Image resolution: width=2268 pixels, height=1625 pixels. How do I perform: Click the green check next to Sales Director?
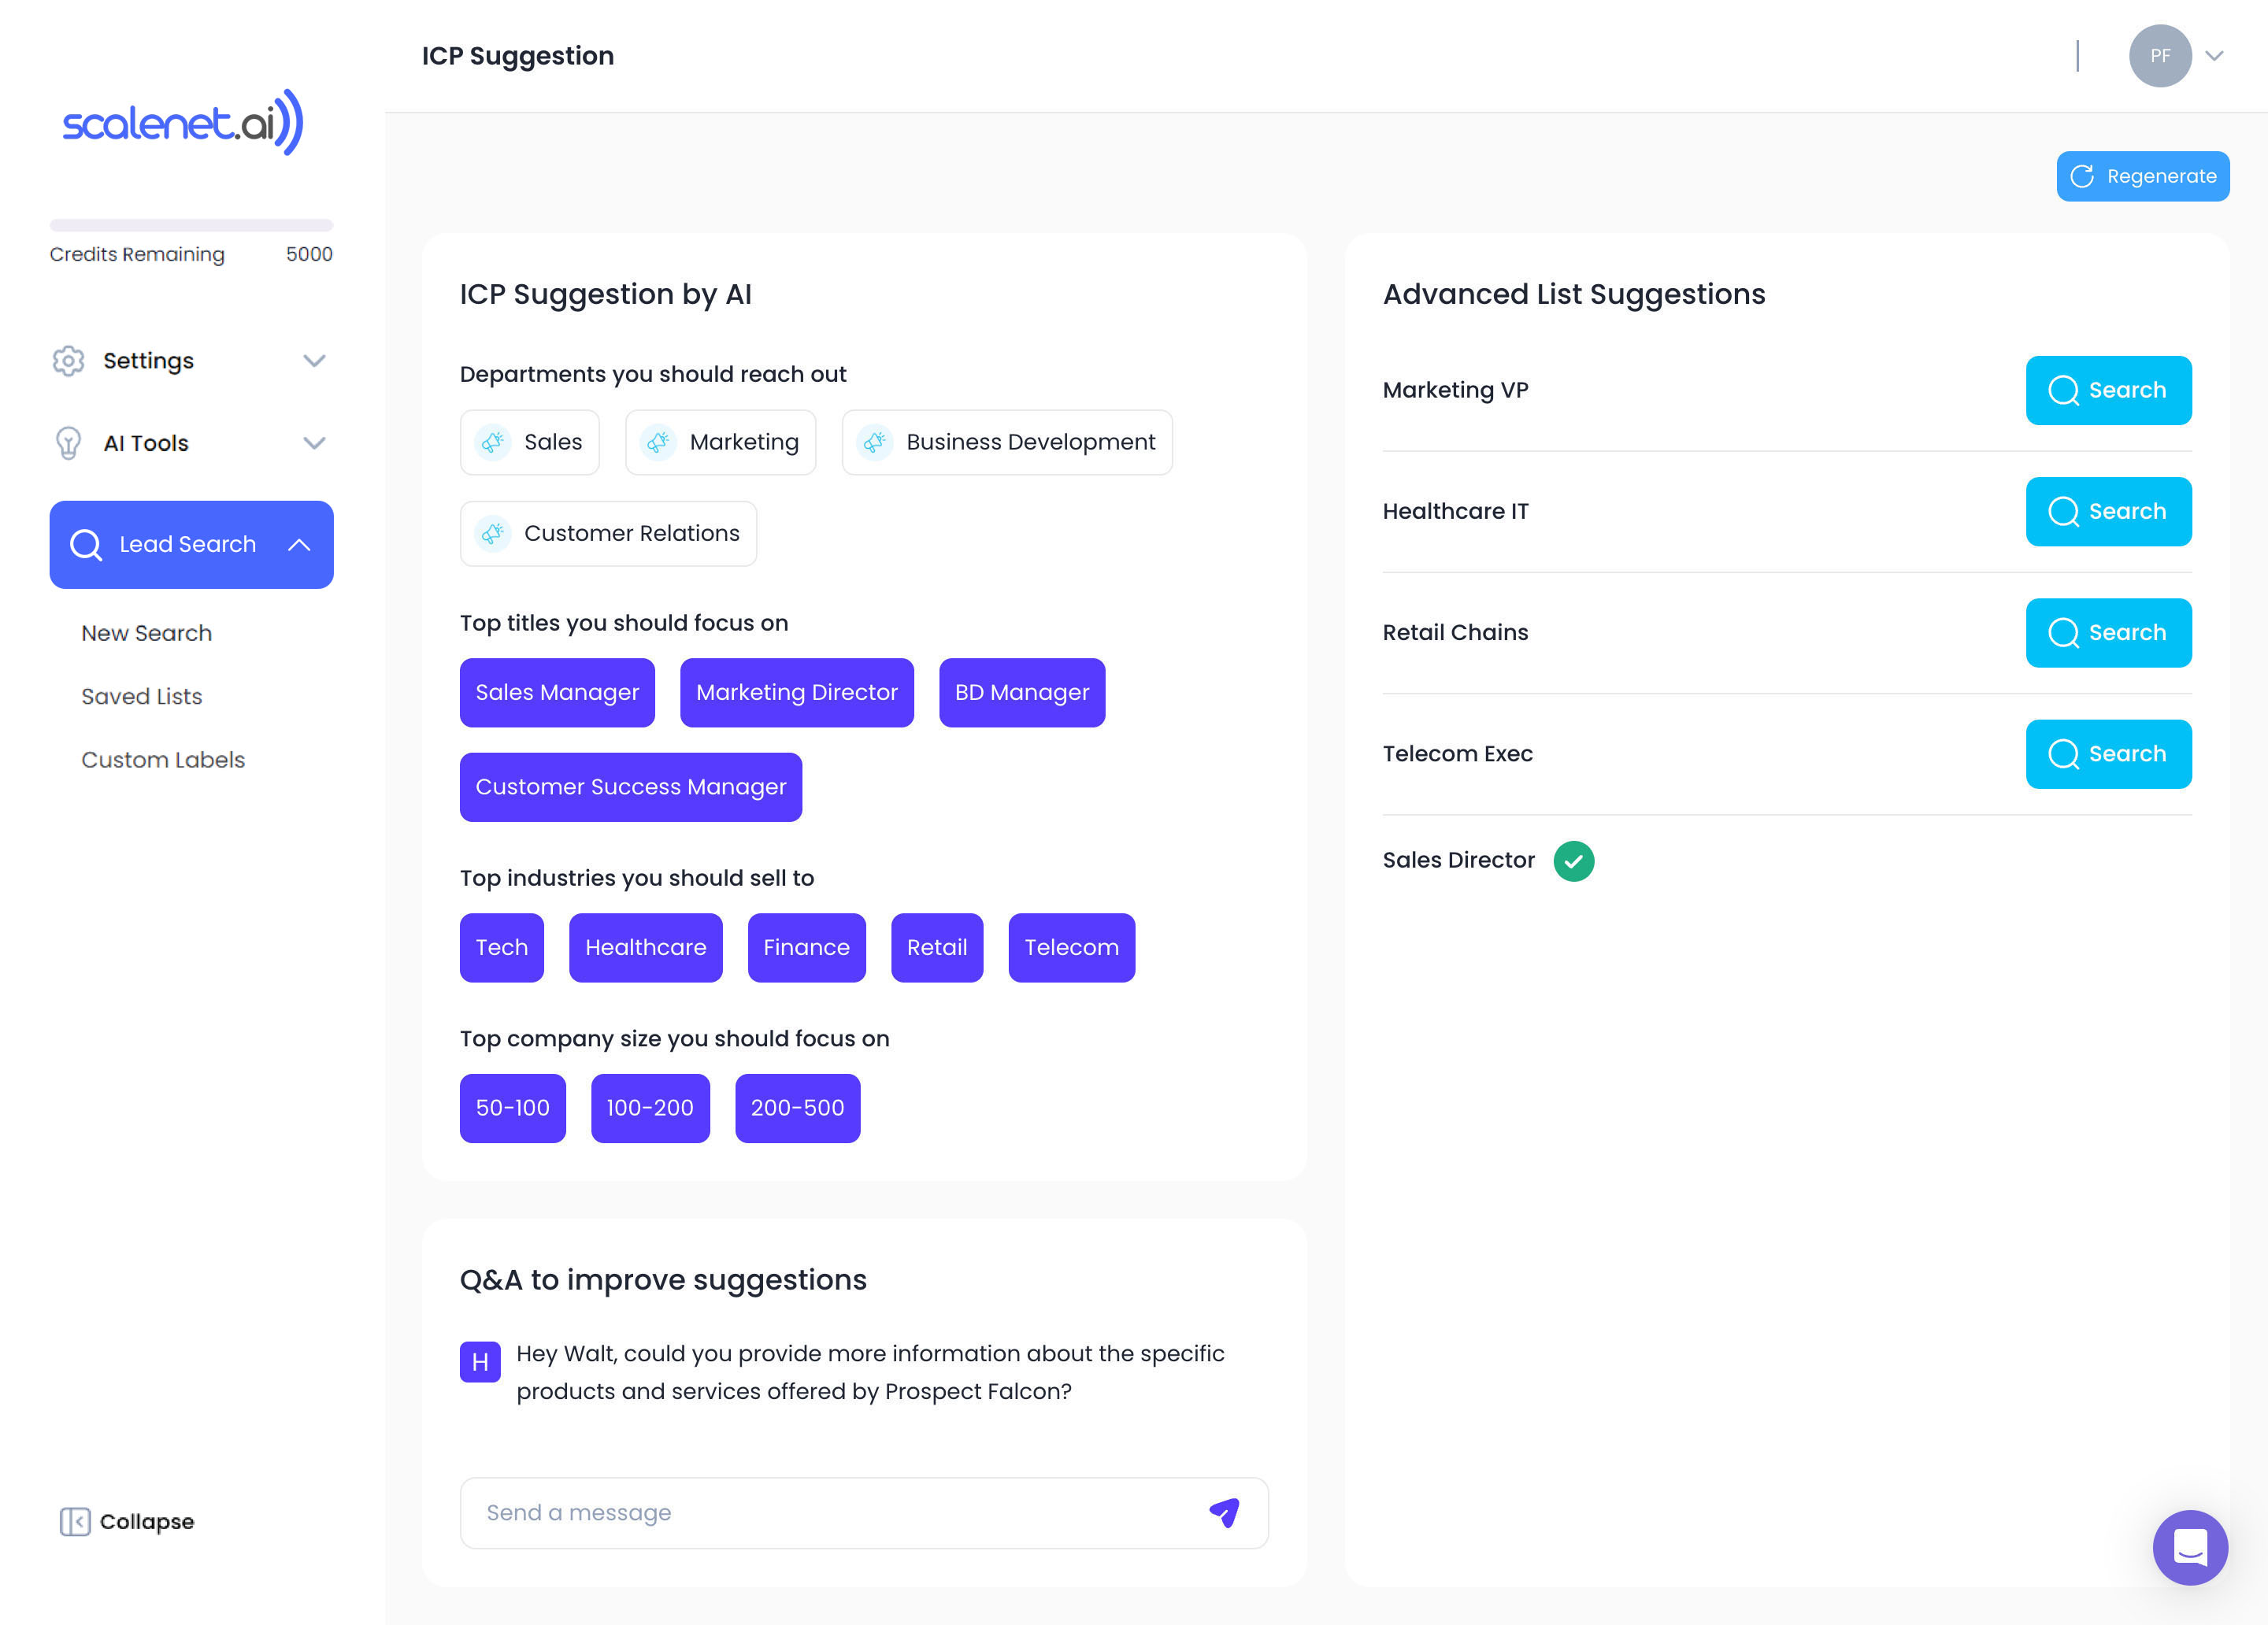pos(1573,860)
